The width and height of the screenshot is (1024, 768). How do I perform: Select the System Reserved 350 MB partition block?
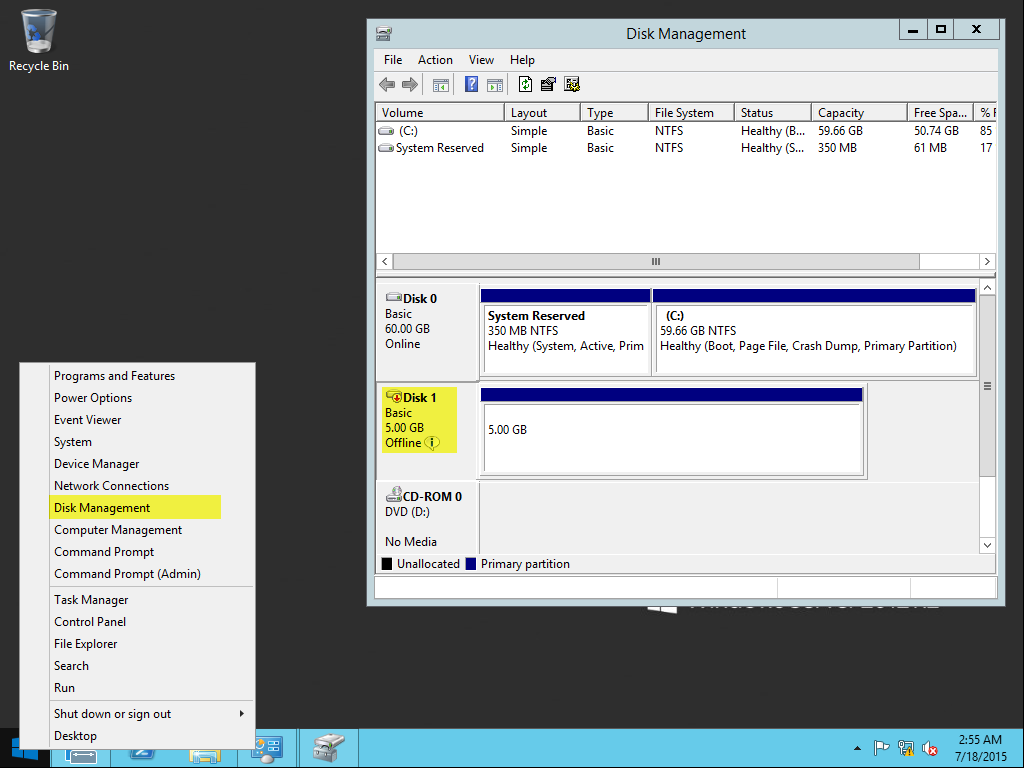[x=566, y=332]
